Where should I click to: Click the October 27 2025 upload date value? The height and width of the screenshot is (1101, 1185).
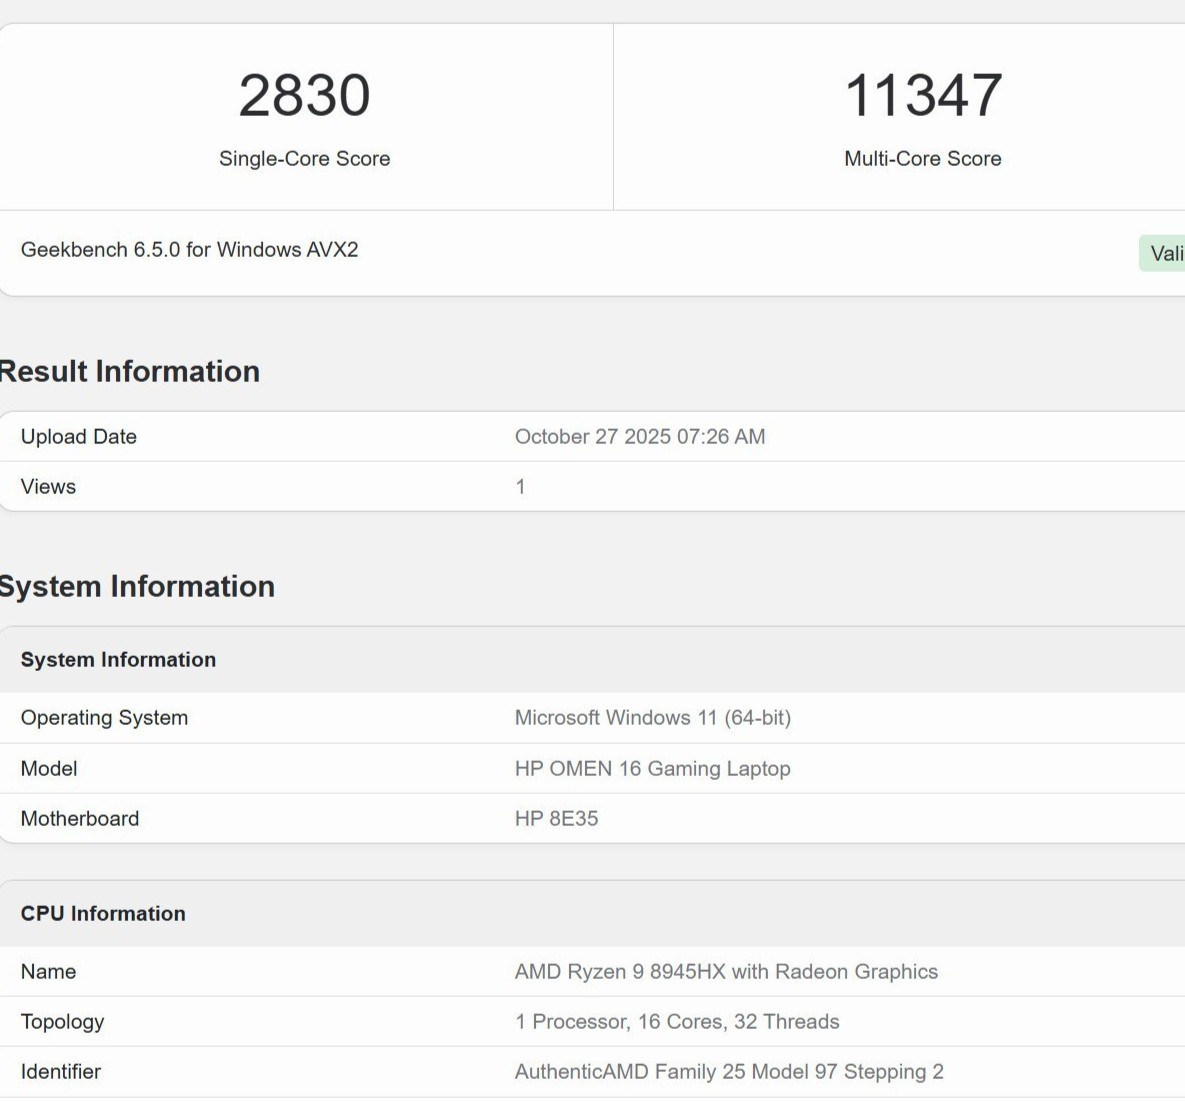pyautogui.click(x=639, y=437)
